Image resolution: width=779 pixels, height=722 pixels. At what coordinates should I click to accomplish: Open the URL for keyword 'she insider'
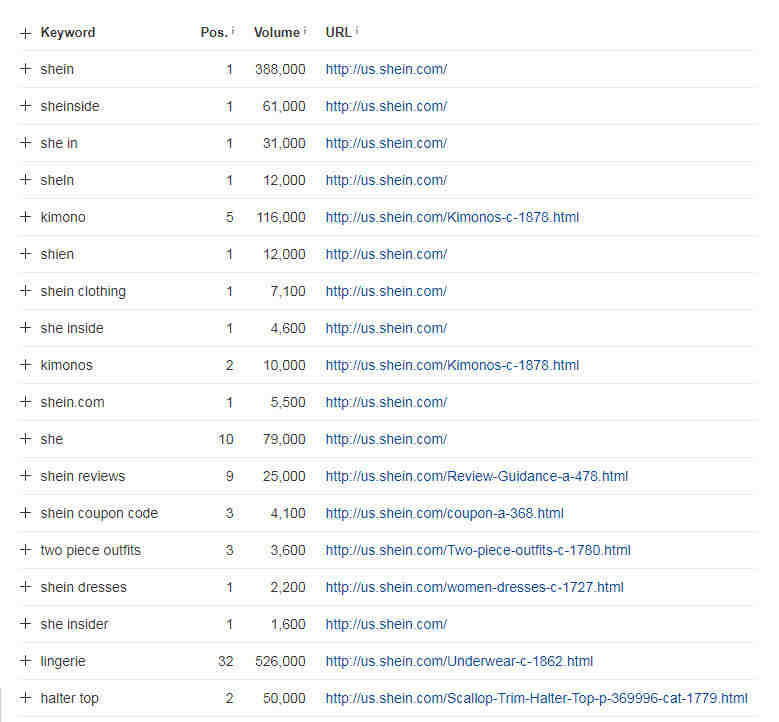[386, 624]
